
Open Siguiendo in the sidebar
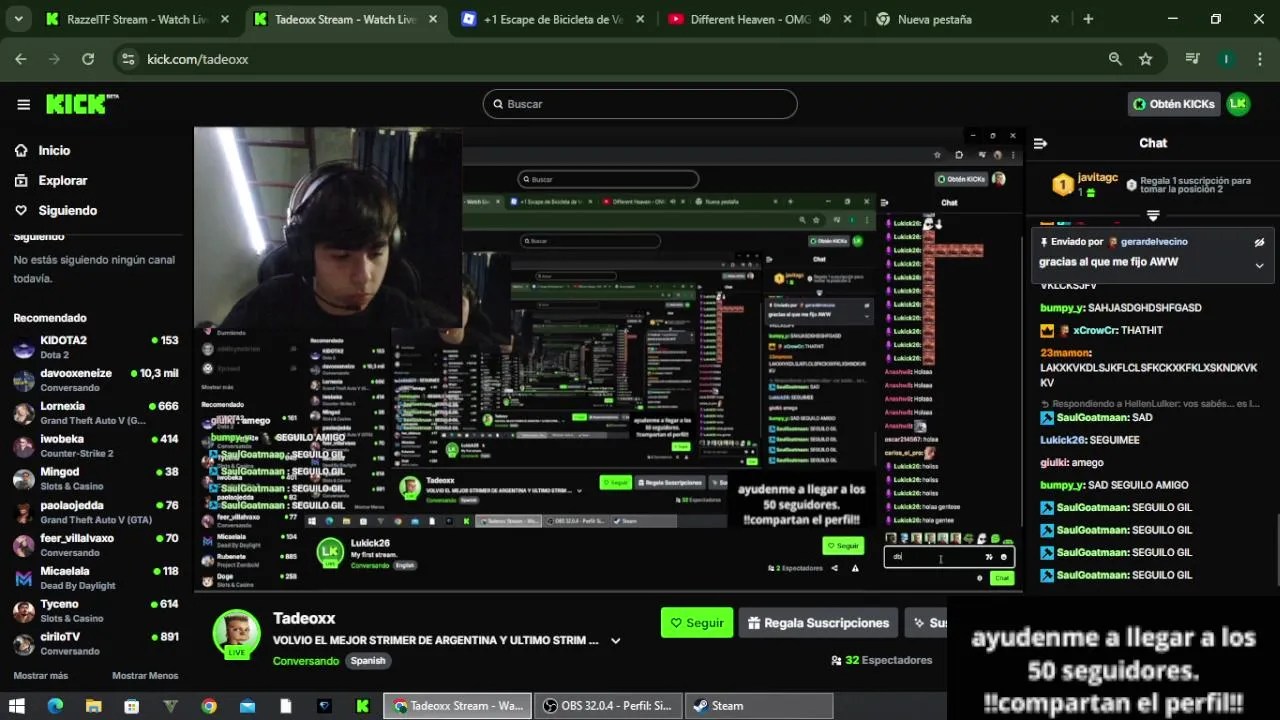67,210
